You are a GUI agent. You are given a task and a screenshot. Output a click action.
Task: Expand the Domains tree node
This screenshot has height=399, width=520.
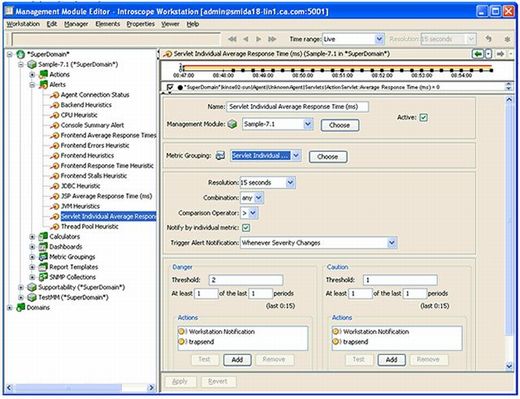pos(10,307)
